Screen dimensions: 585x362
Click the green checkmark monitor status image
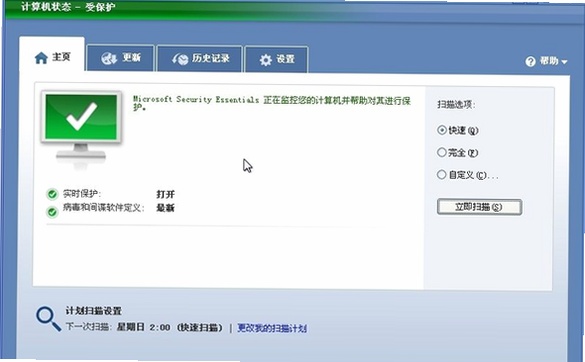click(x=81, y=129)
